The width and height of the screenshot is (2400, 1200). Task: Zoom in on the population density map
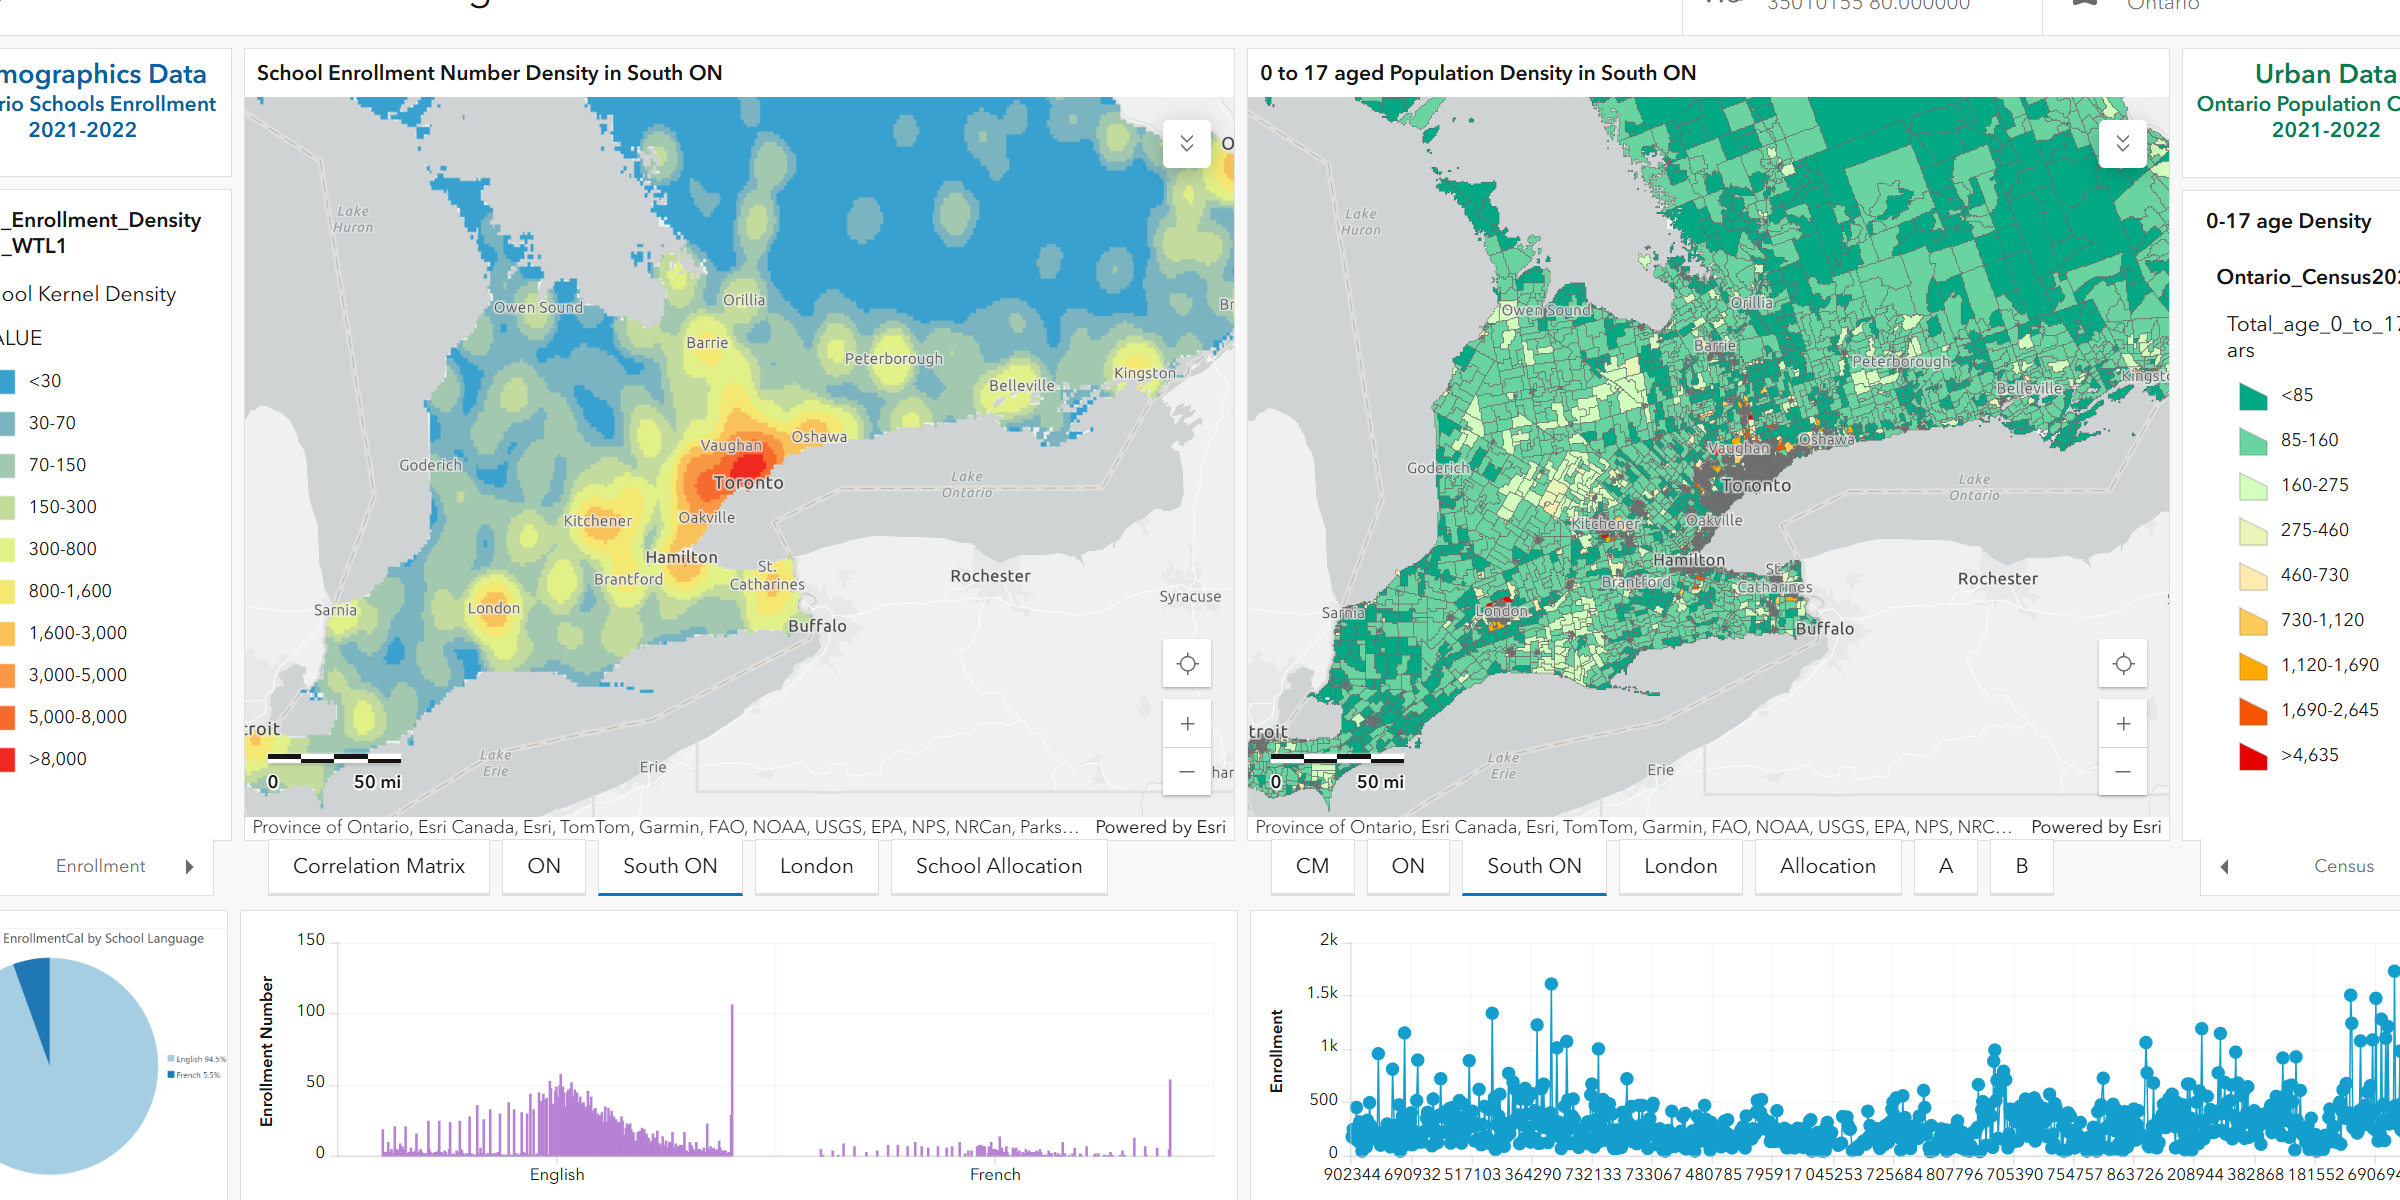[2123, 723]
